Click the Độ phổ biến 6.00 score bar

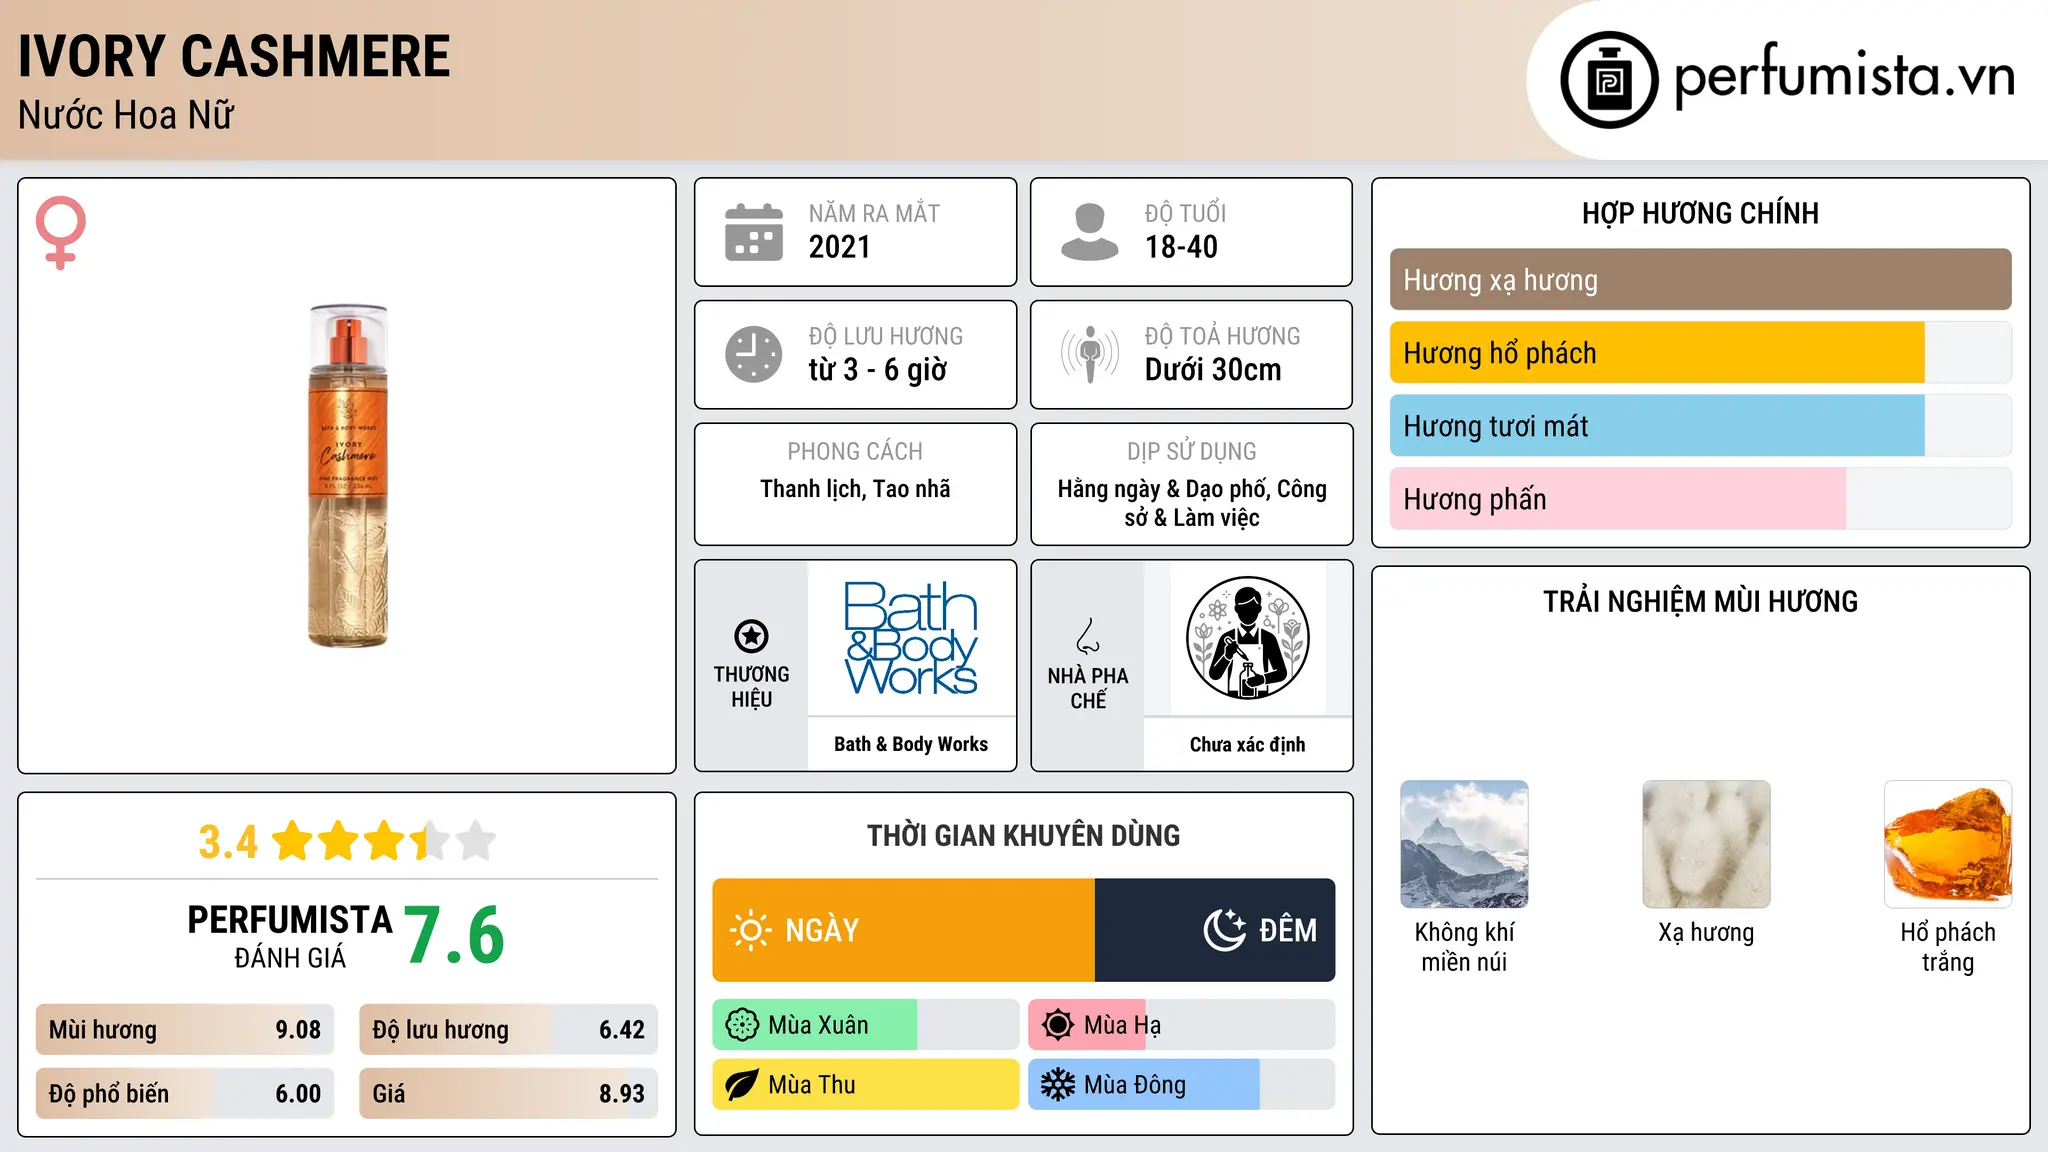coord(185,1094)
